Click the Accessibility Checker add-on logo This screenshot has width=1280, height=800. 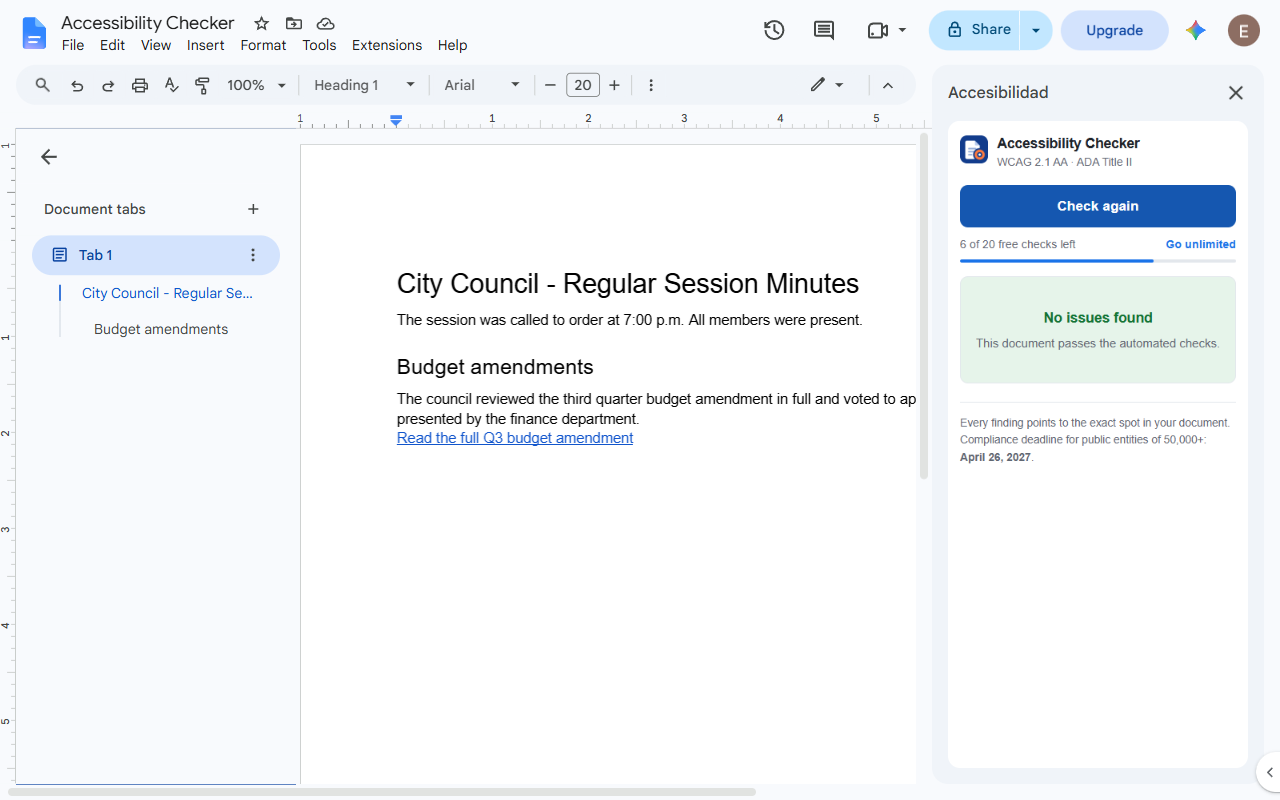974,150
